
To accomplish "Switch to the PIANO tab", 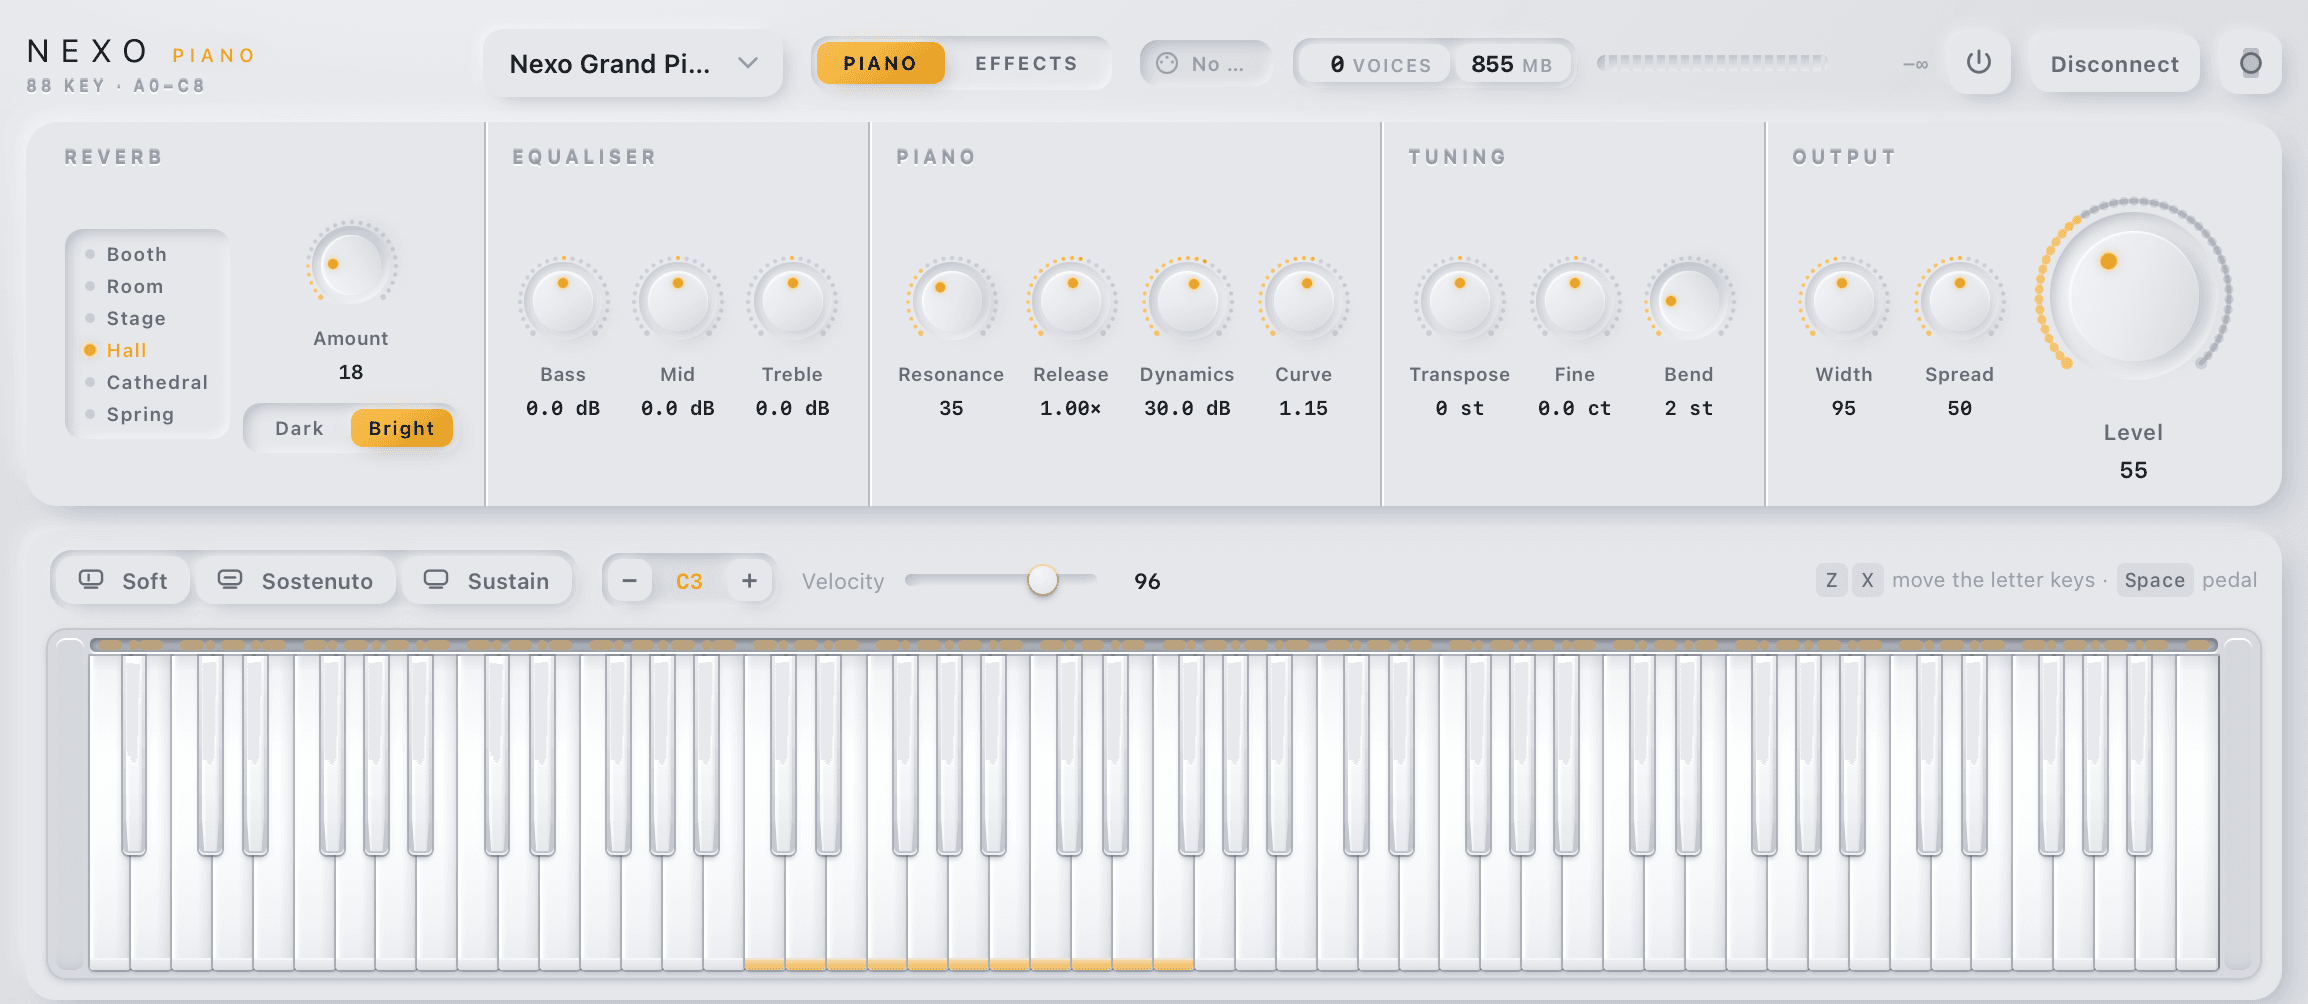I will click(880, 63).
